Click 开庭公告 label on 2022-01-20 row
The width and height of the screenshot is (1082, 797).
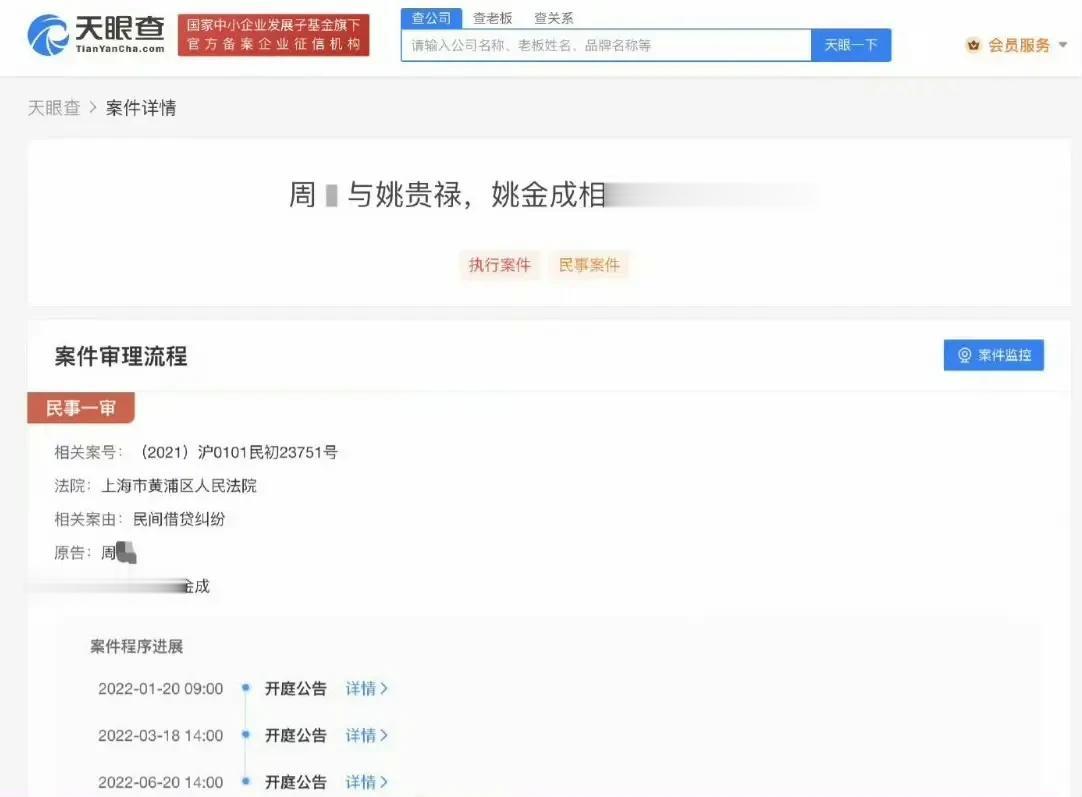tap(296, 689)
